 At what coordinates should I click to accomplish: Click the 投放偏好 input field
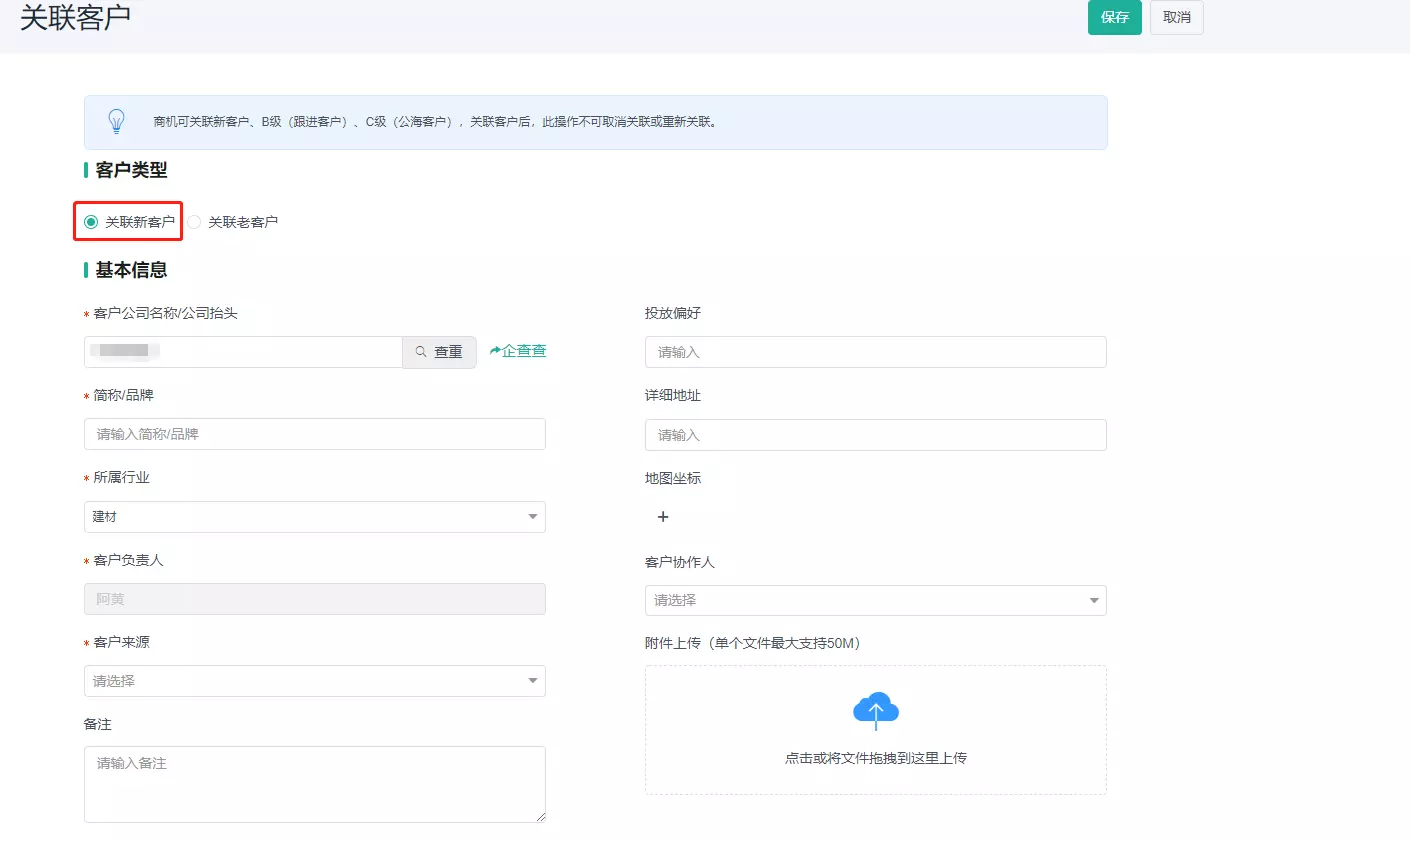click(x=876, y=352)
